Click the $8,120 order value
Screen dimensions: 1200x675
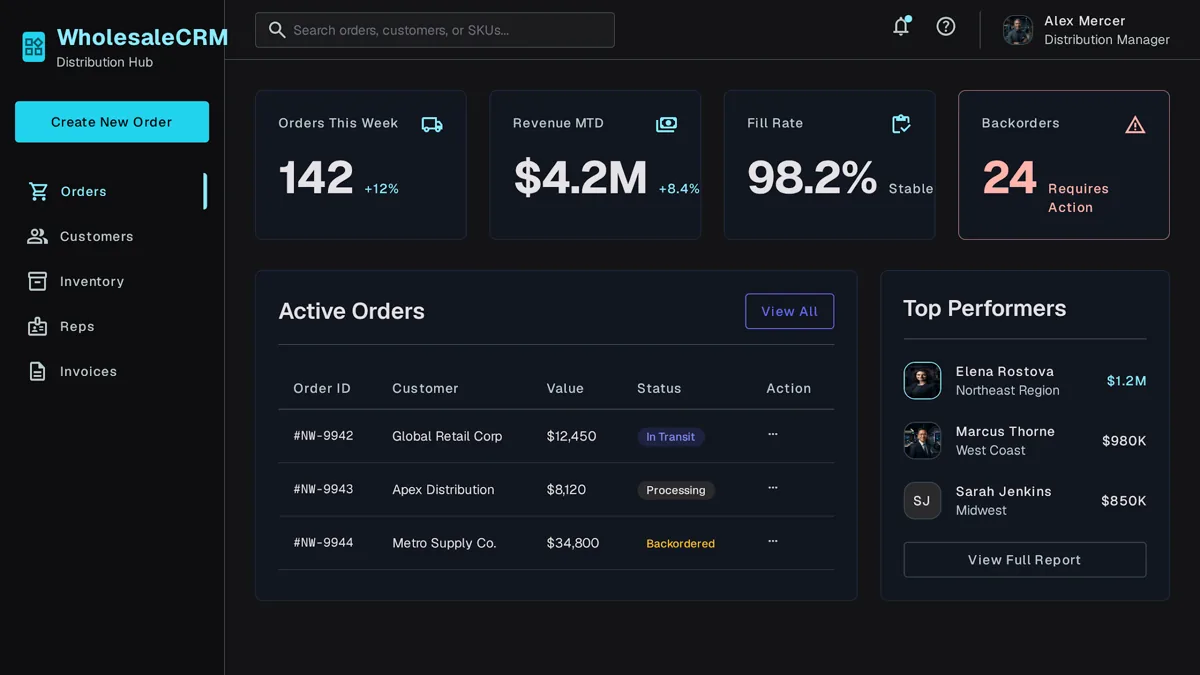point(567,490)
